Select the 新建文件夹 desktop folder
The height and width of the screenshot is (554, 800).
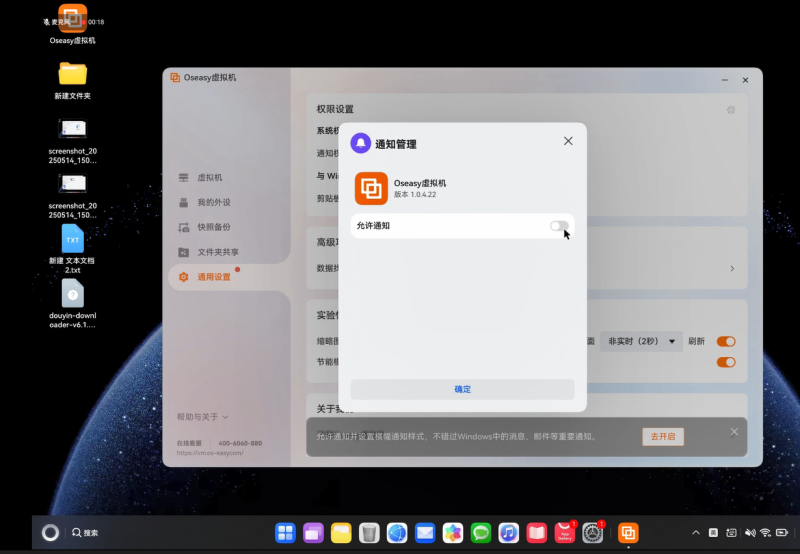pos(72,81)
